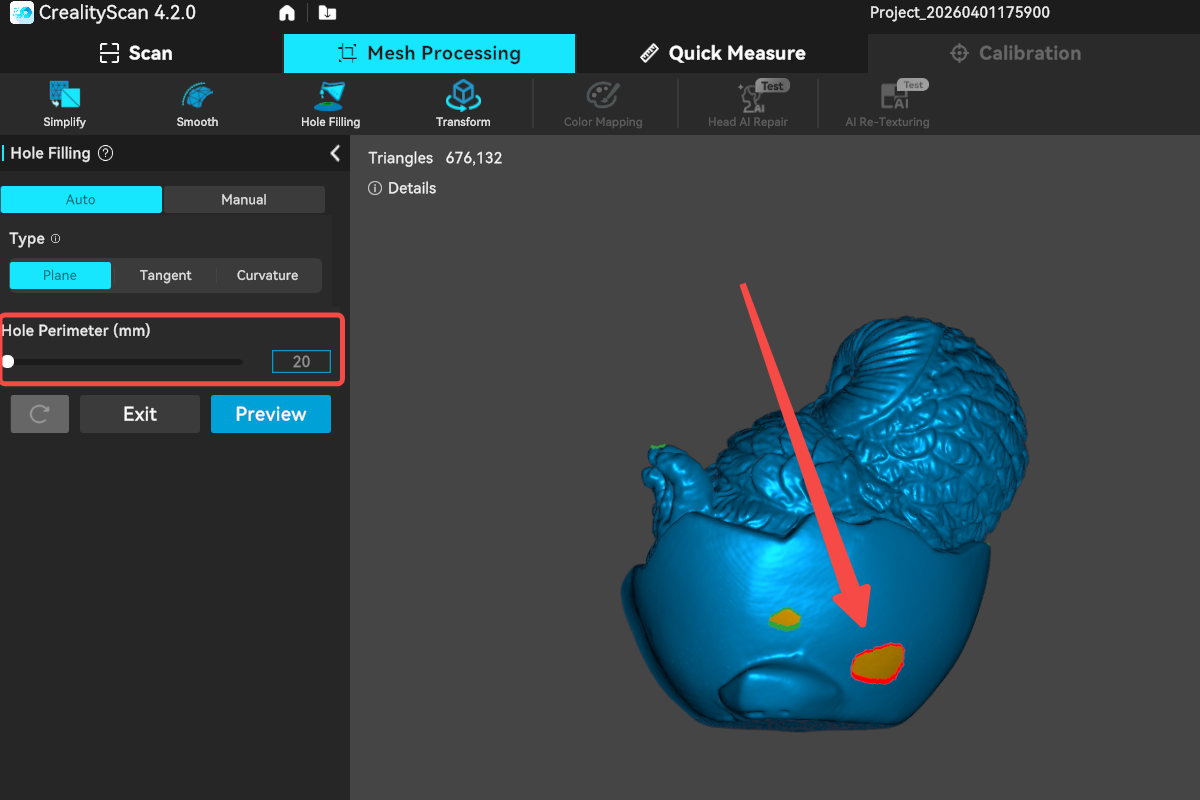This screenshot has width=1200, height=800.
Task: Click the info icon beside Type
Action: 56,239
